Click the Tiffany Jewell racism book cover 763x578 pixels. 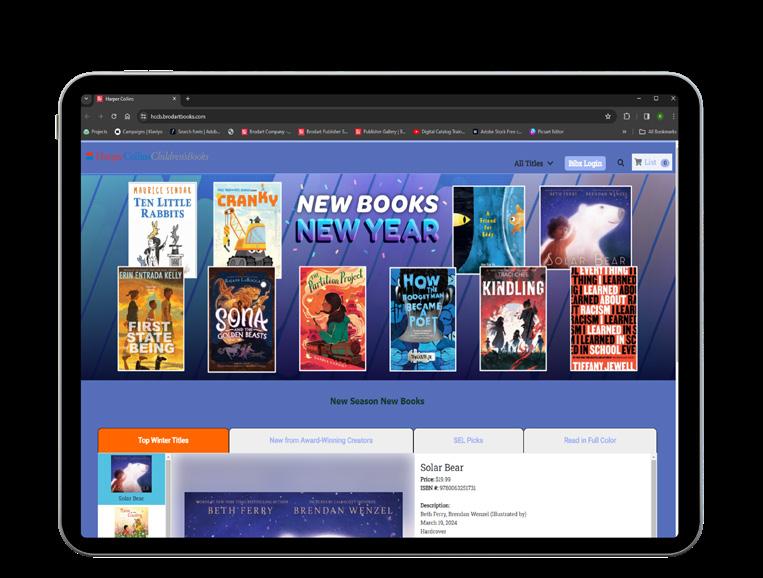point(603,319)
